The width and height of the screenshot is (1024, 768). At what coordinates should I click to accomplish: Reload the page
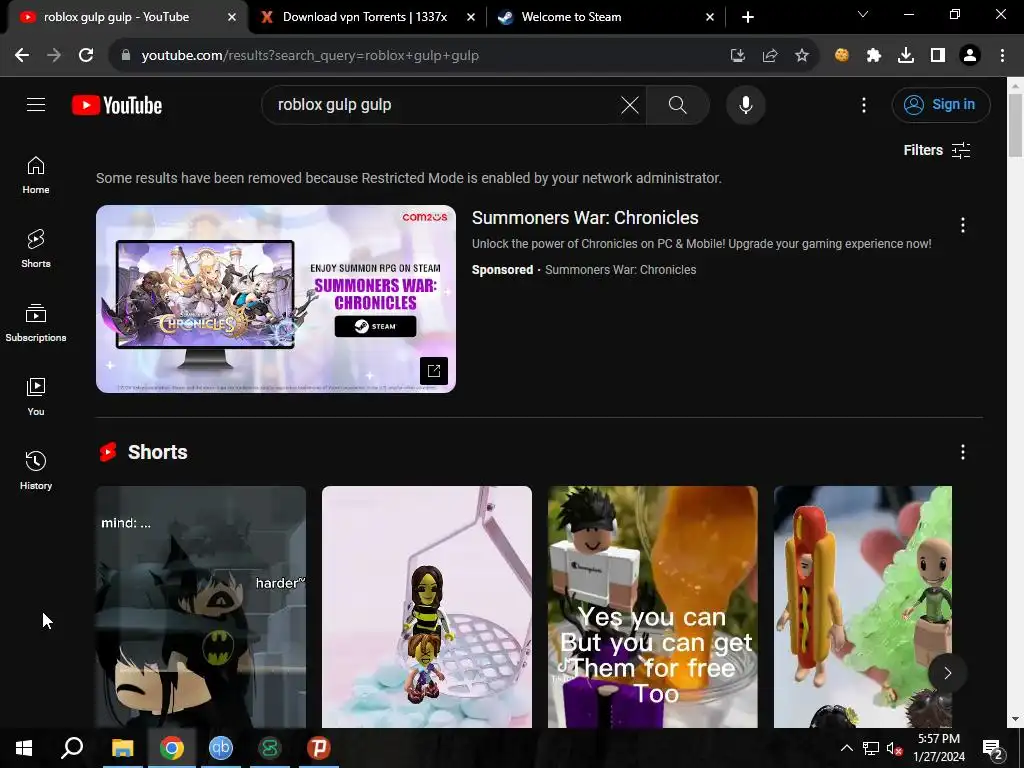(x=86, y=56)
